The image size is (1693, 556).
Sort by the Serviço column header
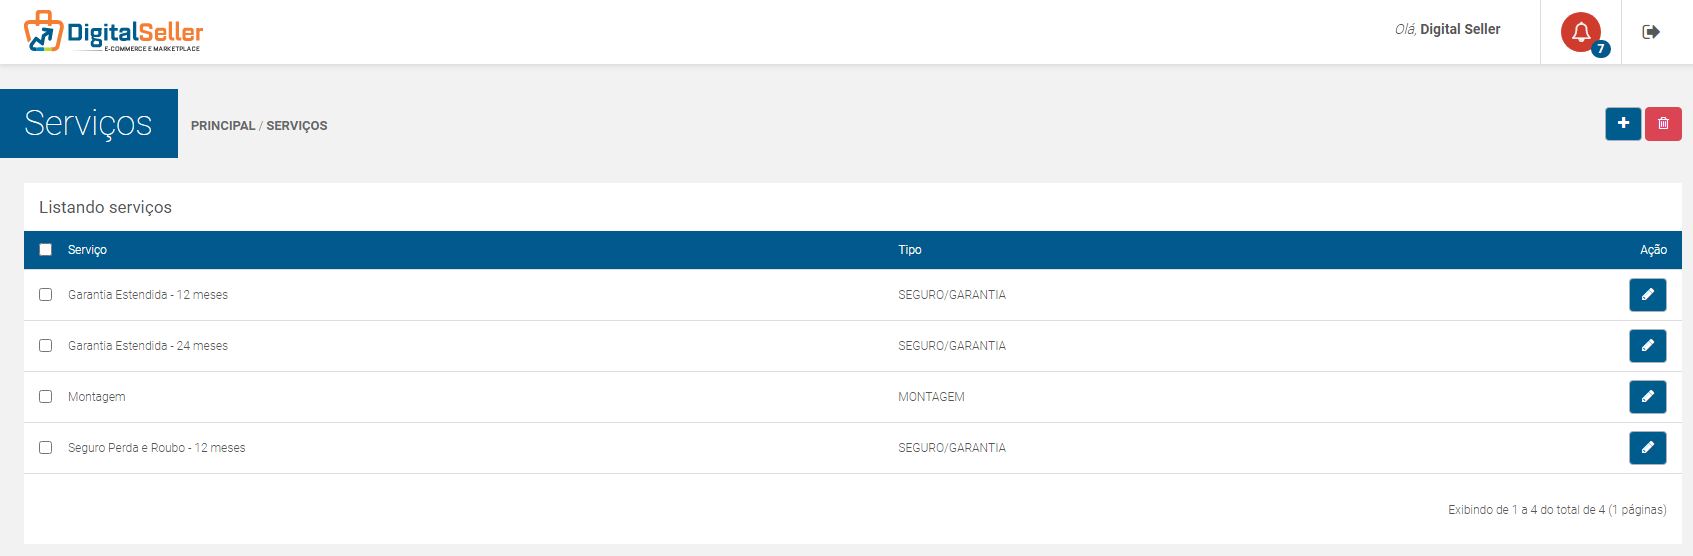click(x=87, y=250)
